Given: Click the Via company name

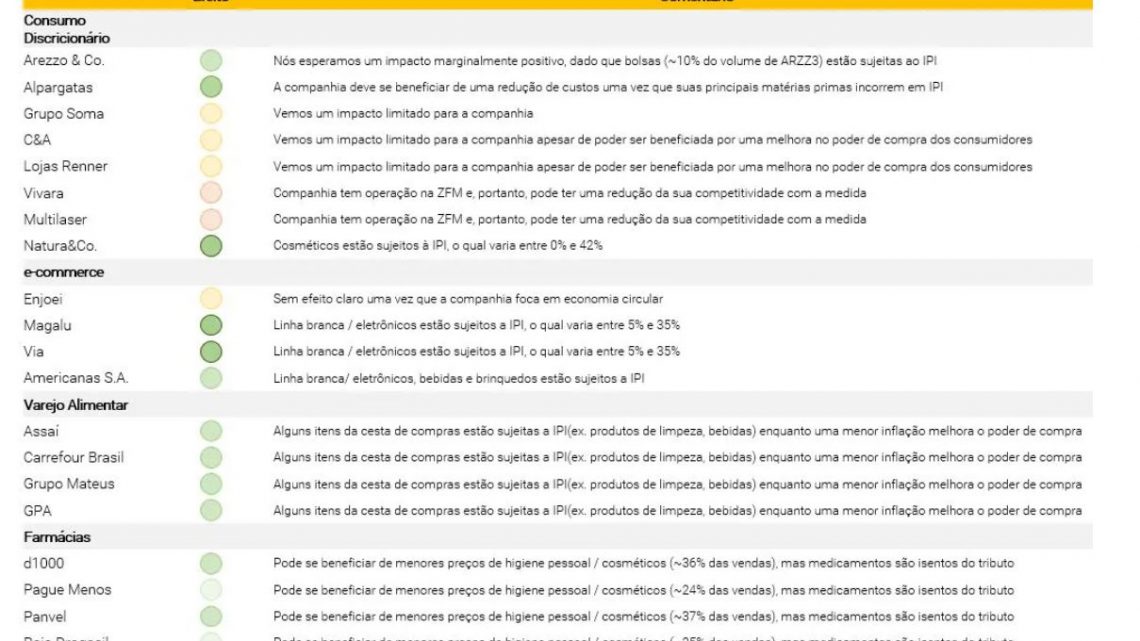Looking at the screenshot, I should pos(33,352).
